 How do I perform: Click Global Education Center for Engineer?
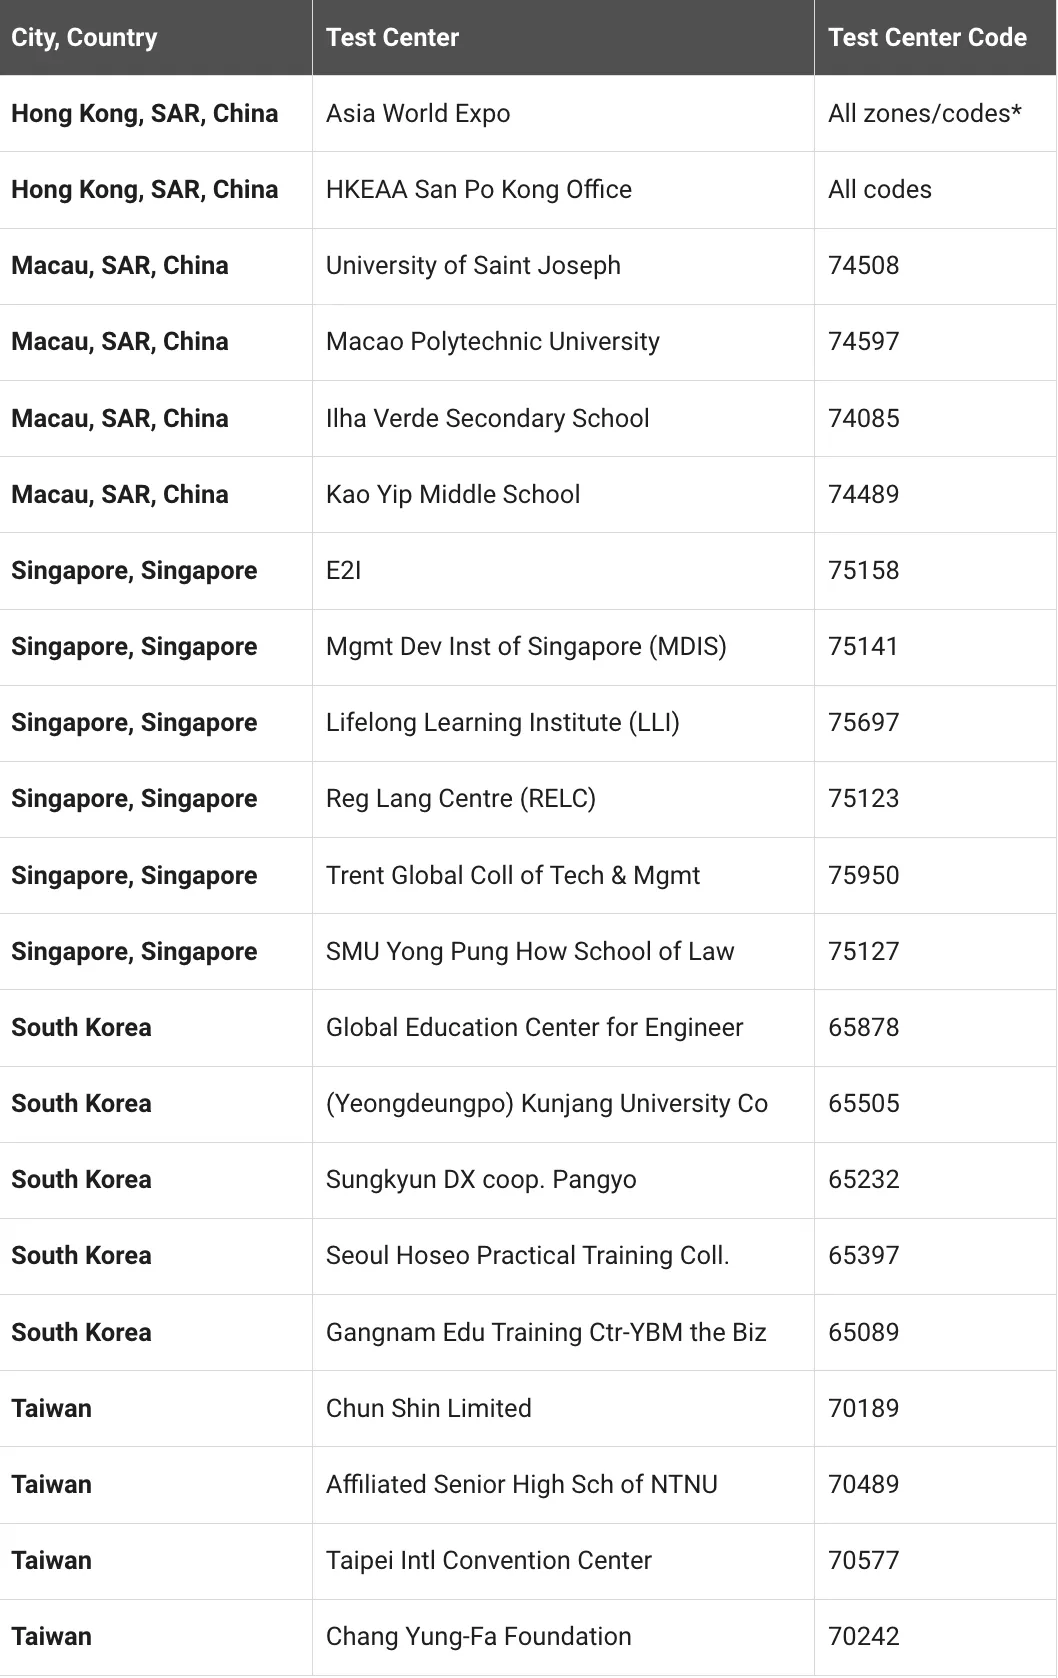click(534, 1028)
